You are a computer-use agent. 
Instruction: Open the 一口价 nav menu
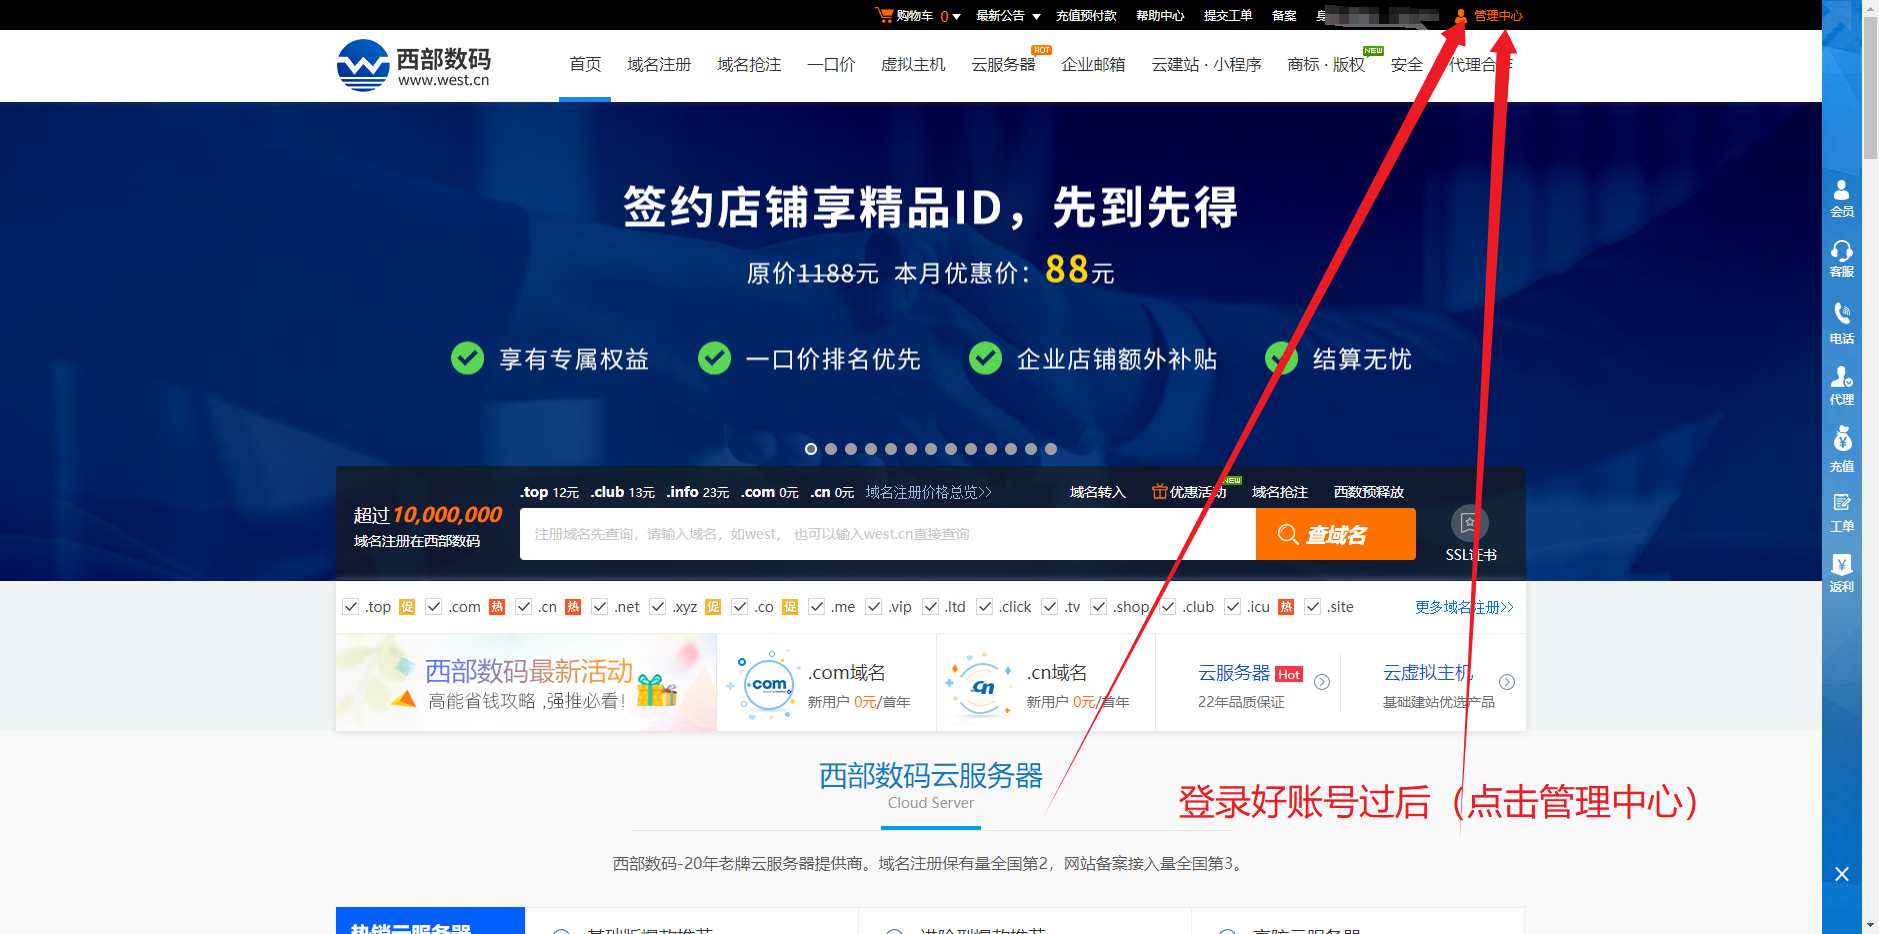point(831,64)
